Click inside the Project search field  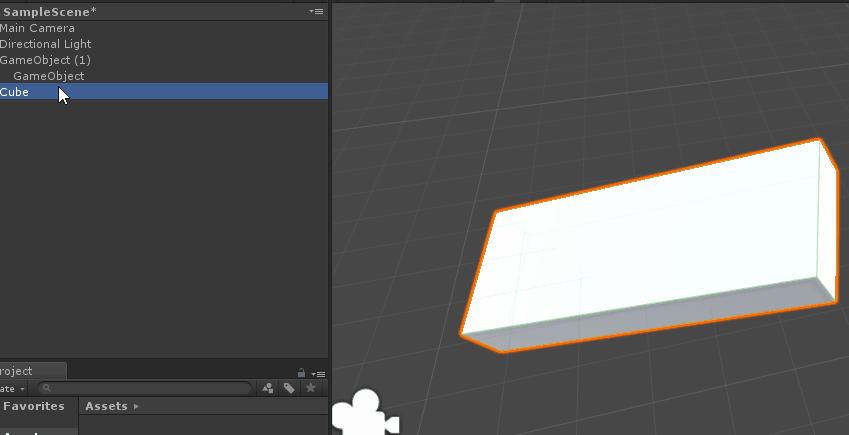click(145, 388)
